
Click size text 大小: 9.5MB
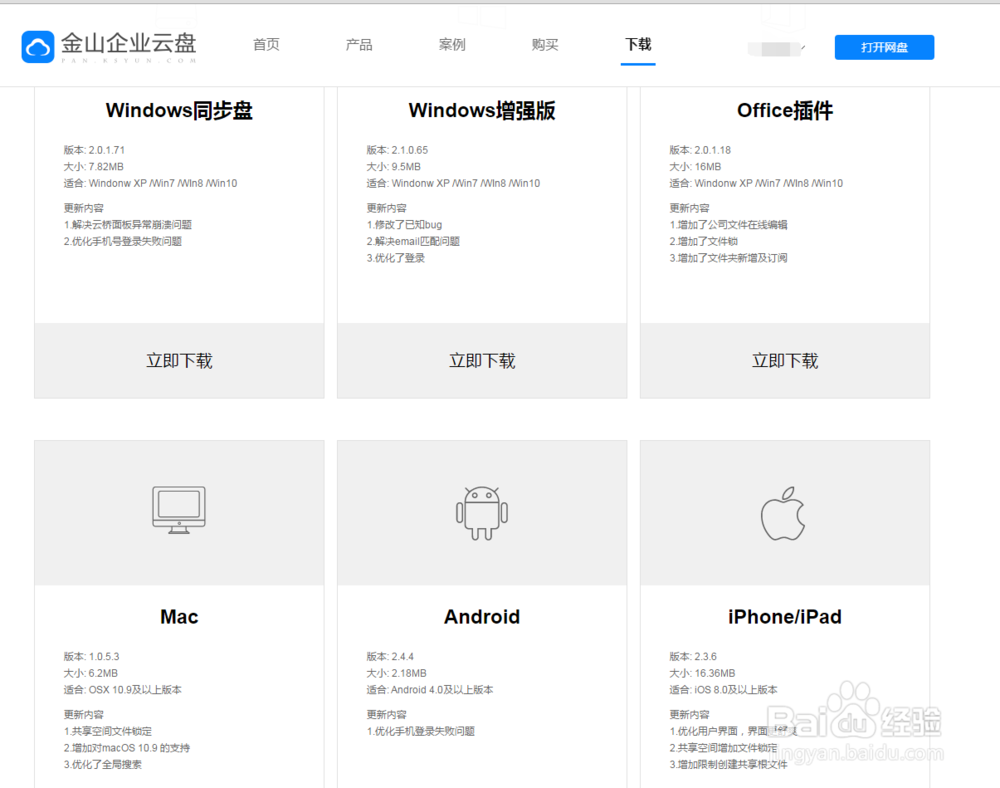[393, 166]
